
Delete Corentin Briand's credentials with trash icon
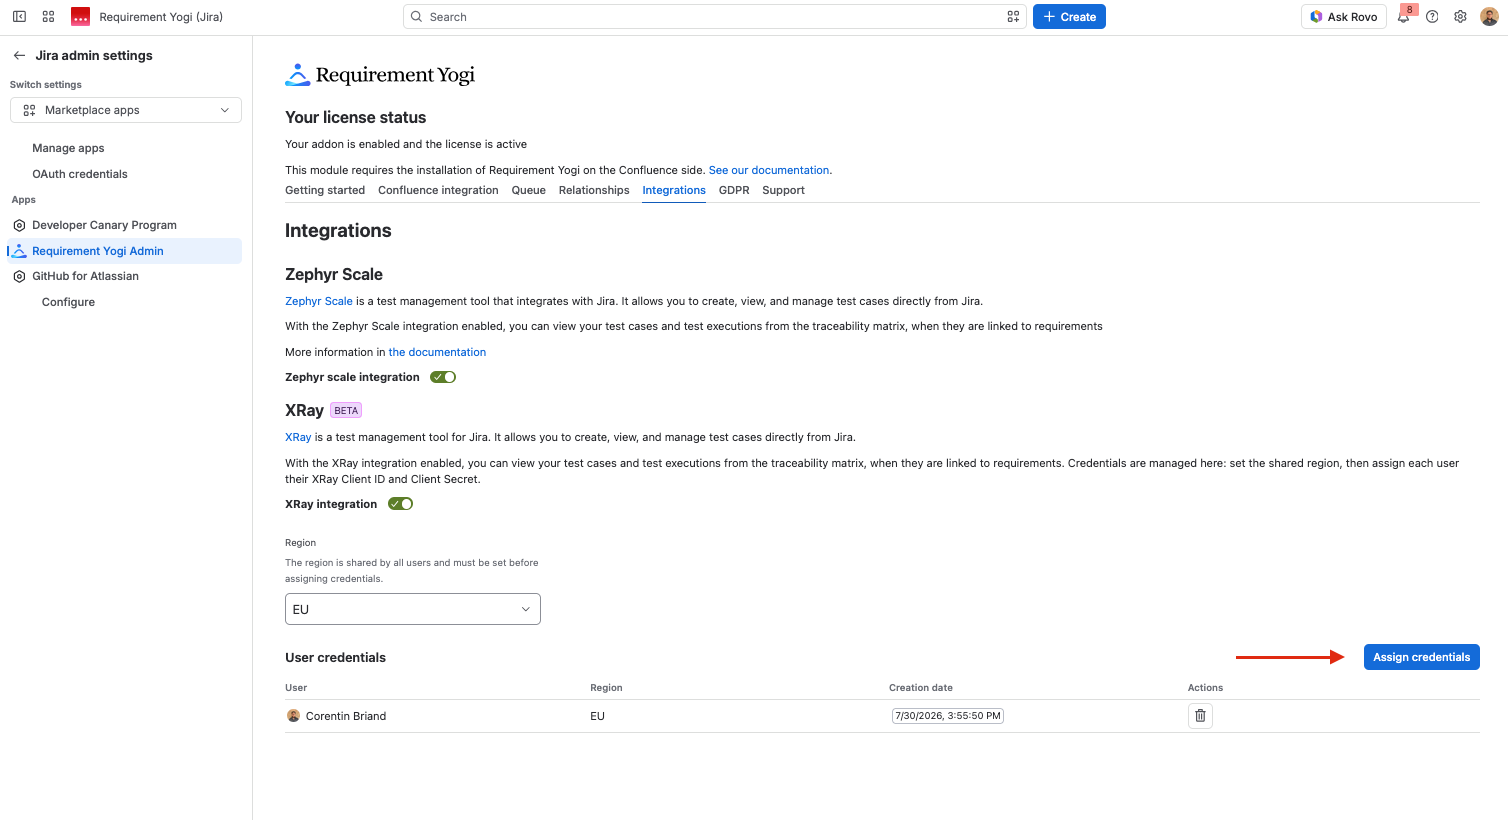tap(1200, 716)
